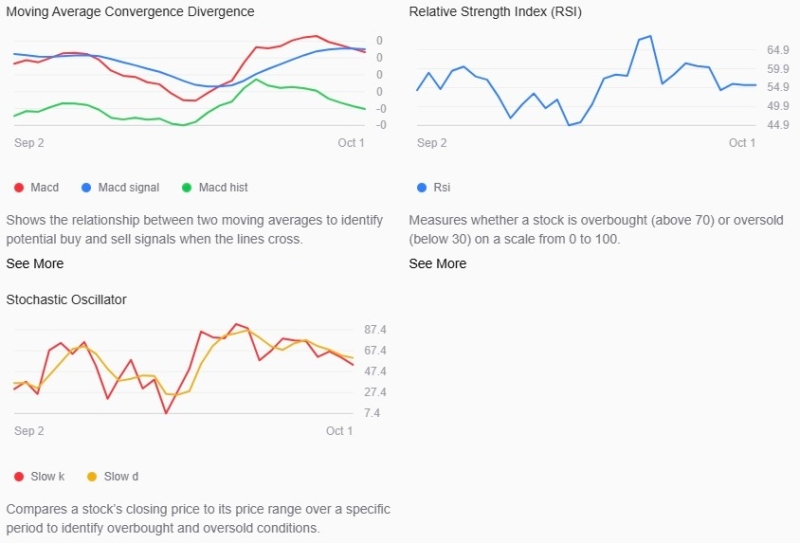Select the Macd legend label
Image resolution: width=800 pixels, height=543 pixels.
click(x=44, y=188)
